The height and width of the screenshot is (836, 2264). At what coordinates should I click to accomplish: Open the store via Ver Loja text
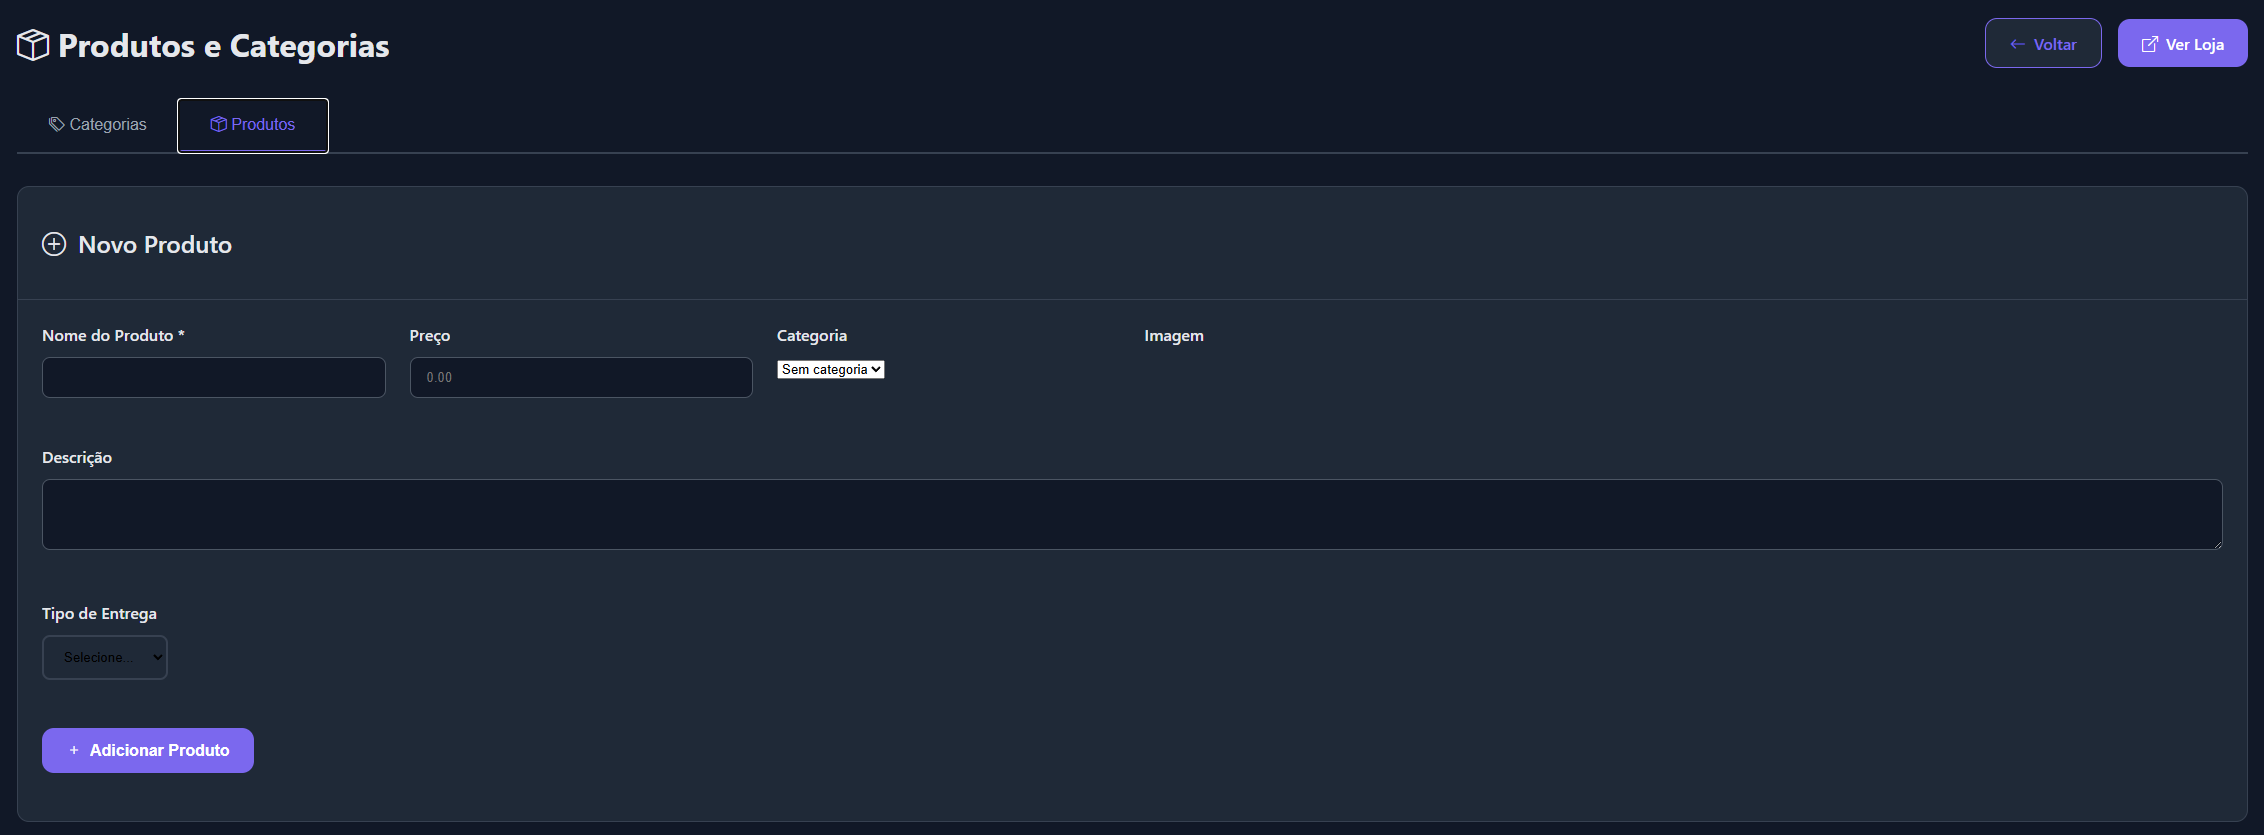[2194, 45]
